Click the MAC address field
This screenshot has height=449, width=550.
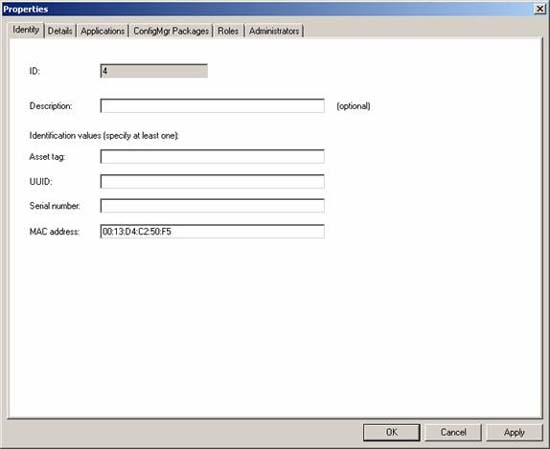click(212, 232)
